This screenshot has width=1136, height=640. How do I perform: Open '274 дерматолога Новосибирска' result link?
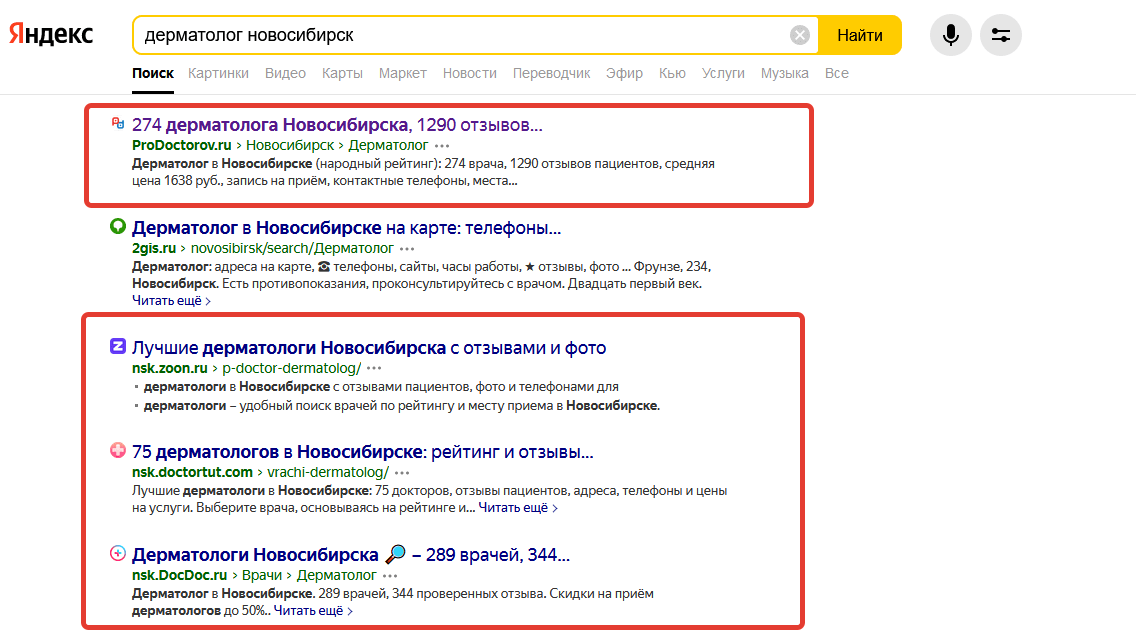tap(337, 125)
